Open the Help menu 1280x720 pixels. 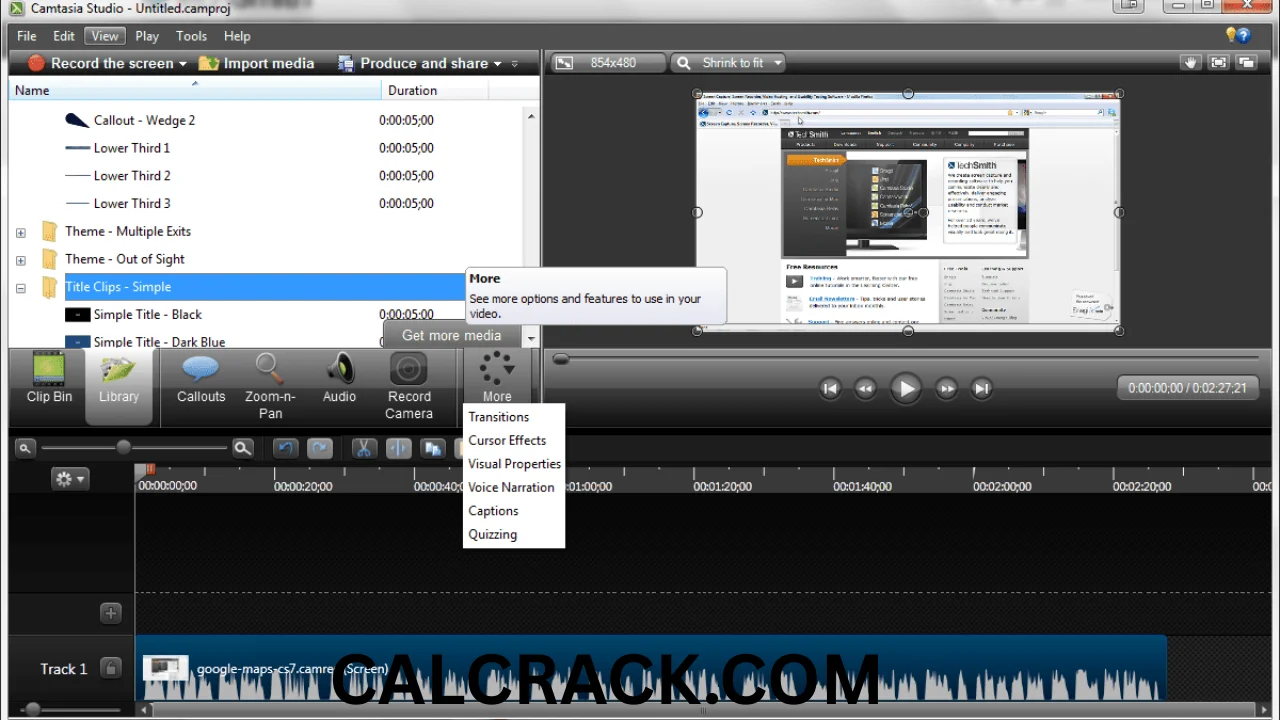(237, 36)
